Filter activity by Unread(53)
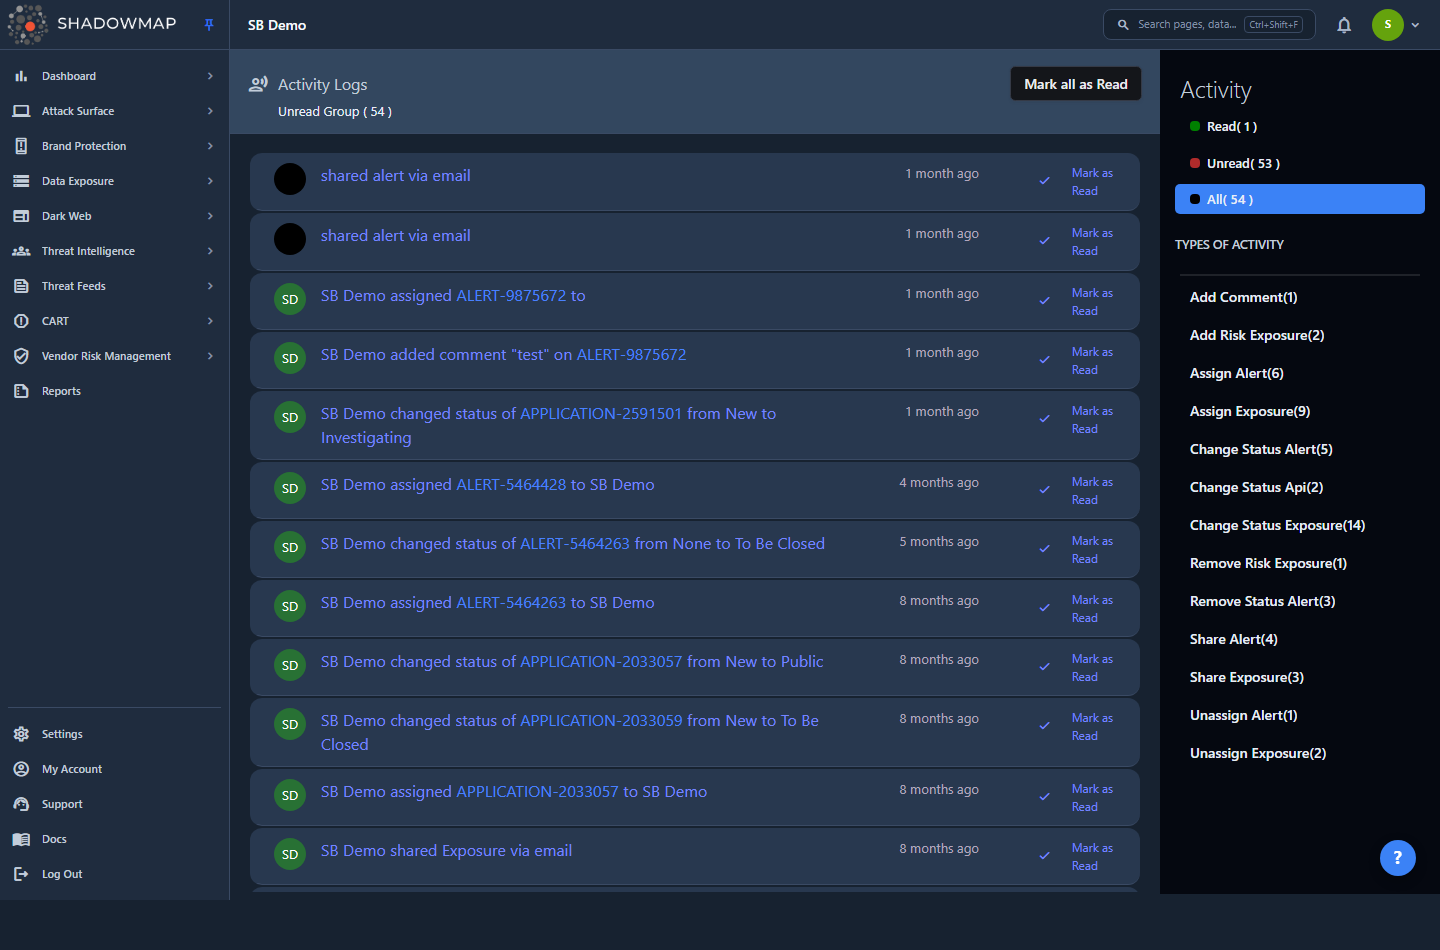 tap(1242, 163)
